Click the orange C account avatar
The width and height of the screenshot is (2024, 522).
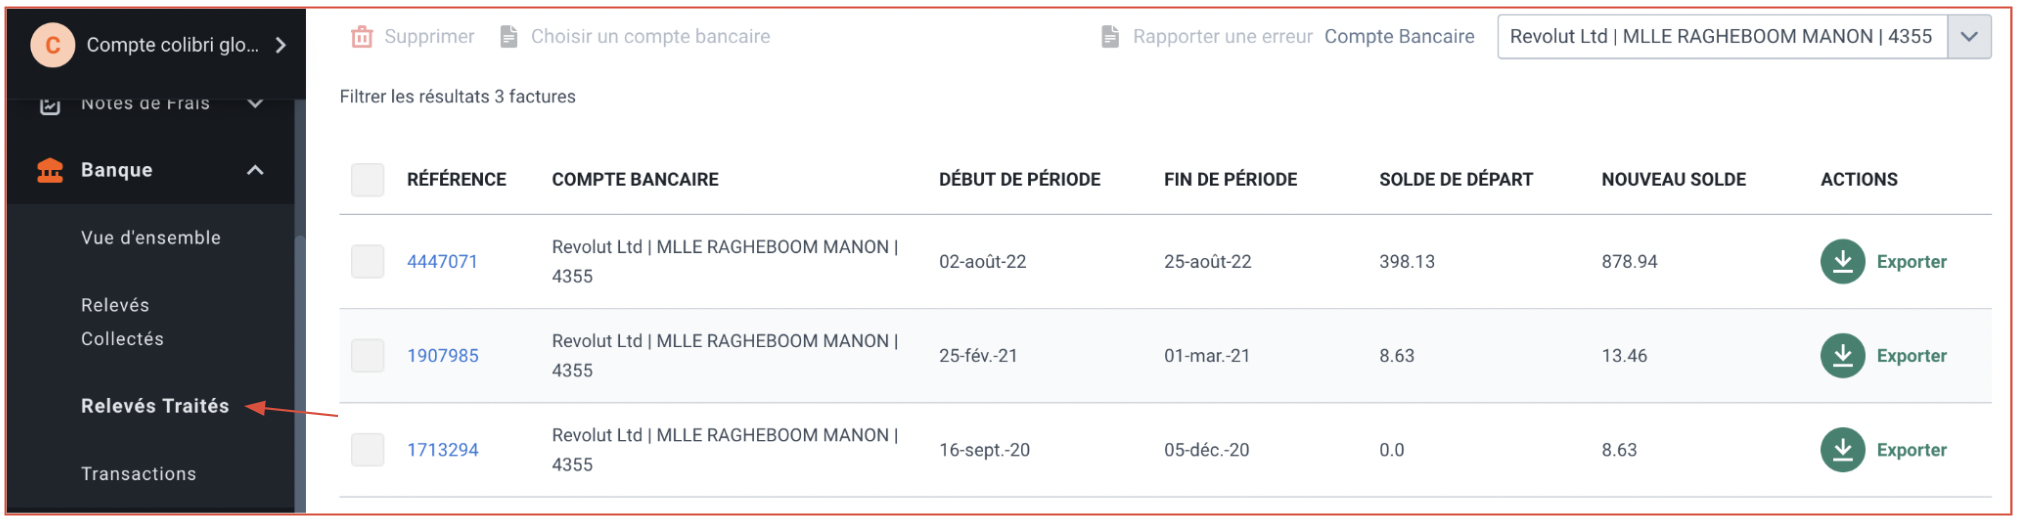tap(53, 45)
